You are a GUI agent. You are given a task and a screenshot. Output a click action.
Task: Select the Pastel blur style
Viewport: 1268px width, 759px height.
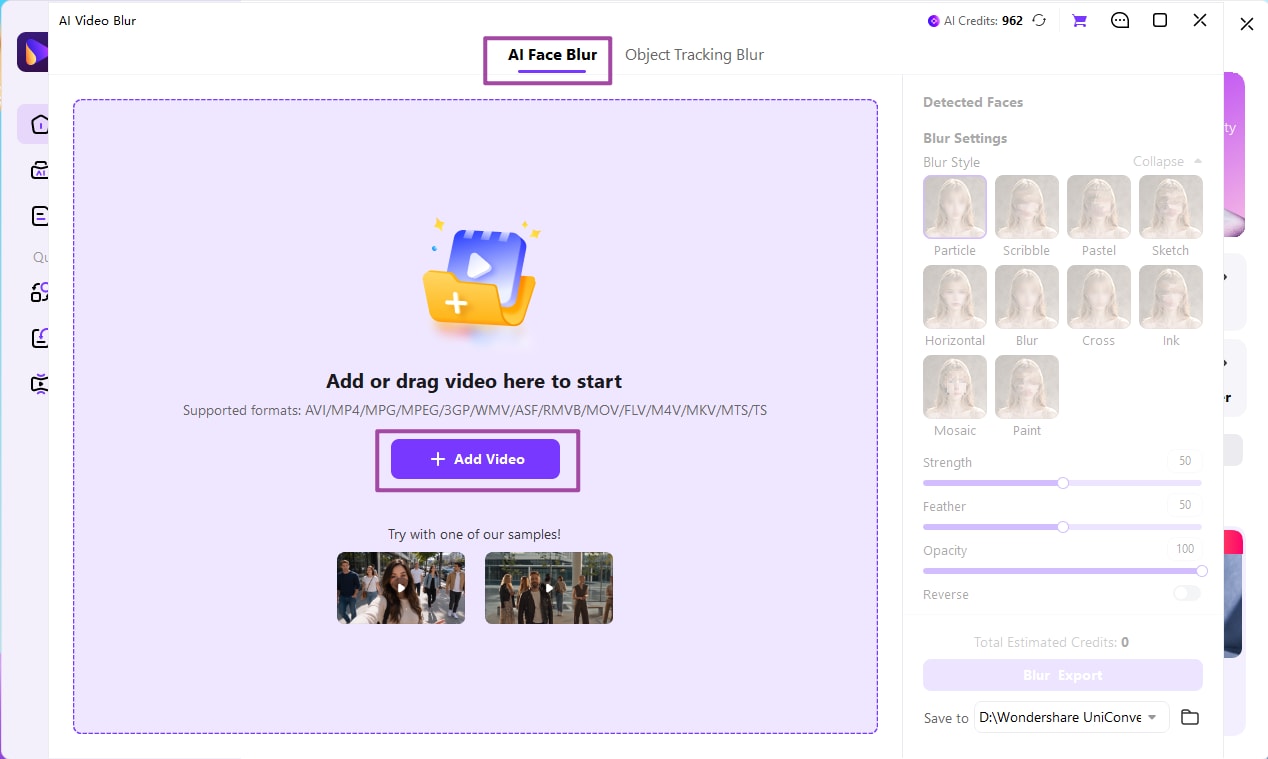(x=1099, y=207)
